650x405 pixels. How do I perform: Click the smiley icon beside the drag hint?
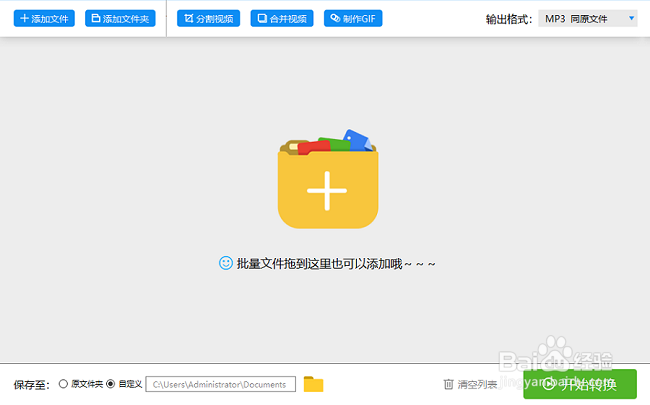click(x=226, y=263)
